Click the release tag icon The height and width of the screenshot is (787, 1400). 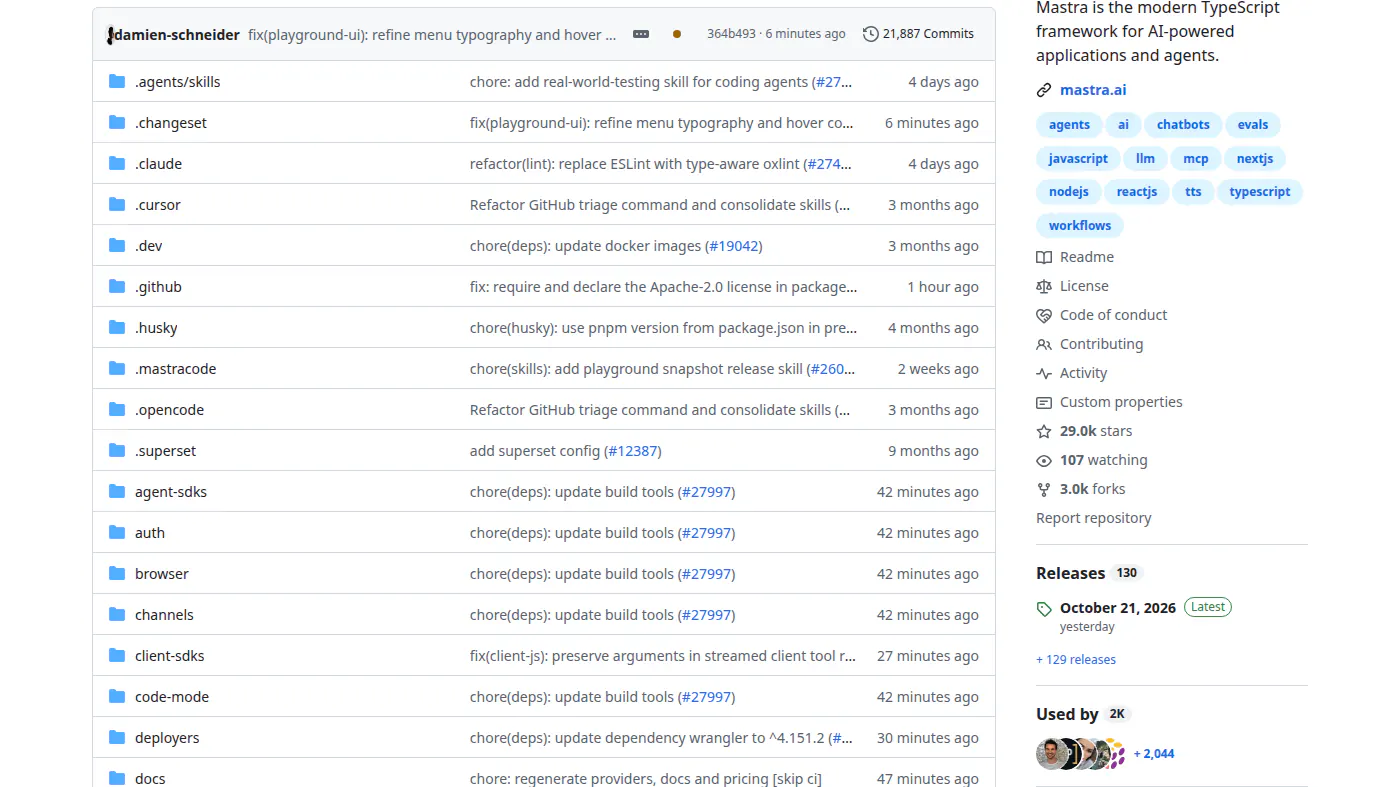(1044, 608)
